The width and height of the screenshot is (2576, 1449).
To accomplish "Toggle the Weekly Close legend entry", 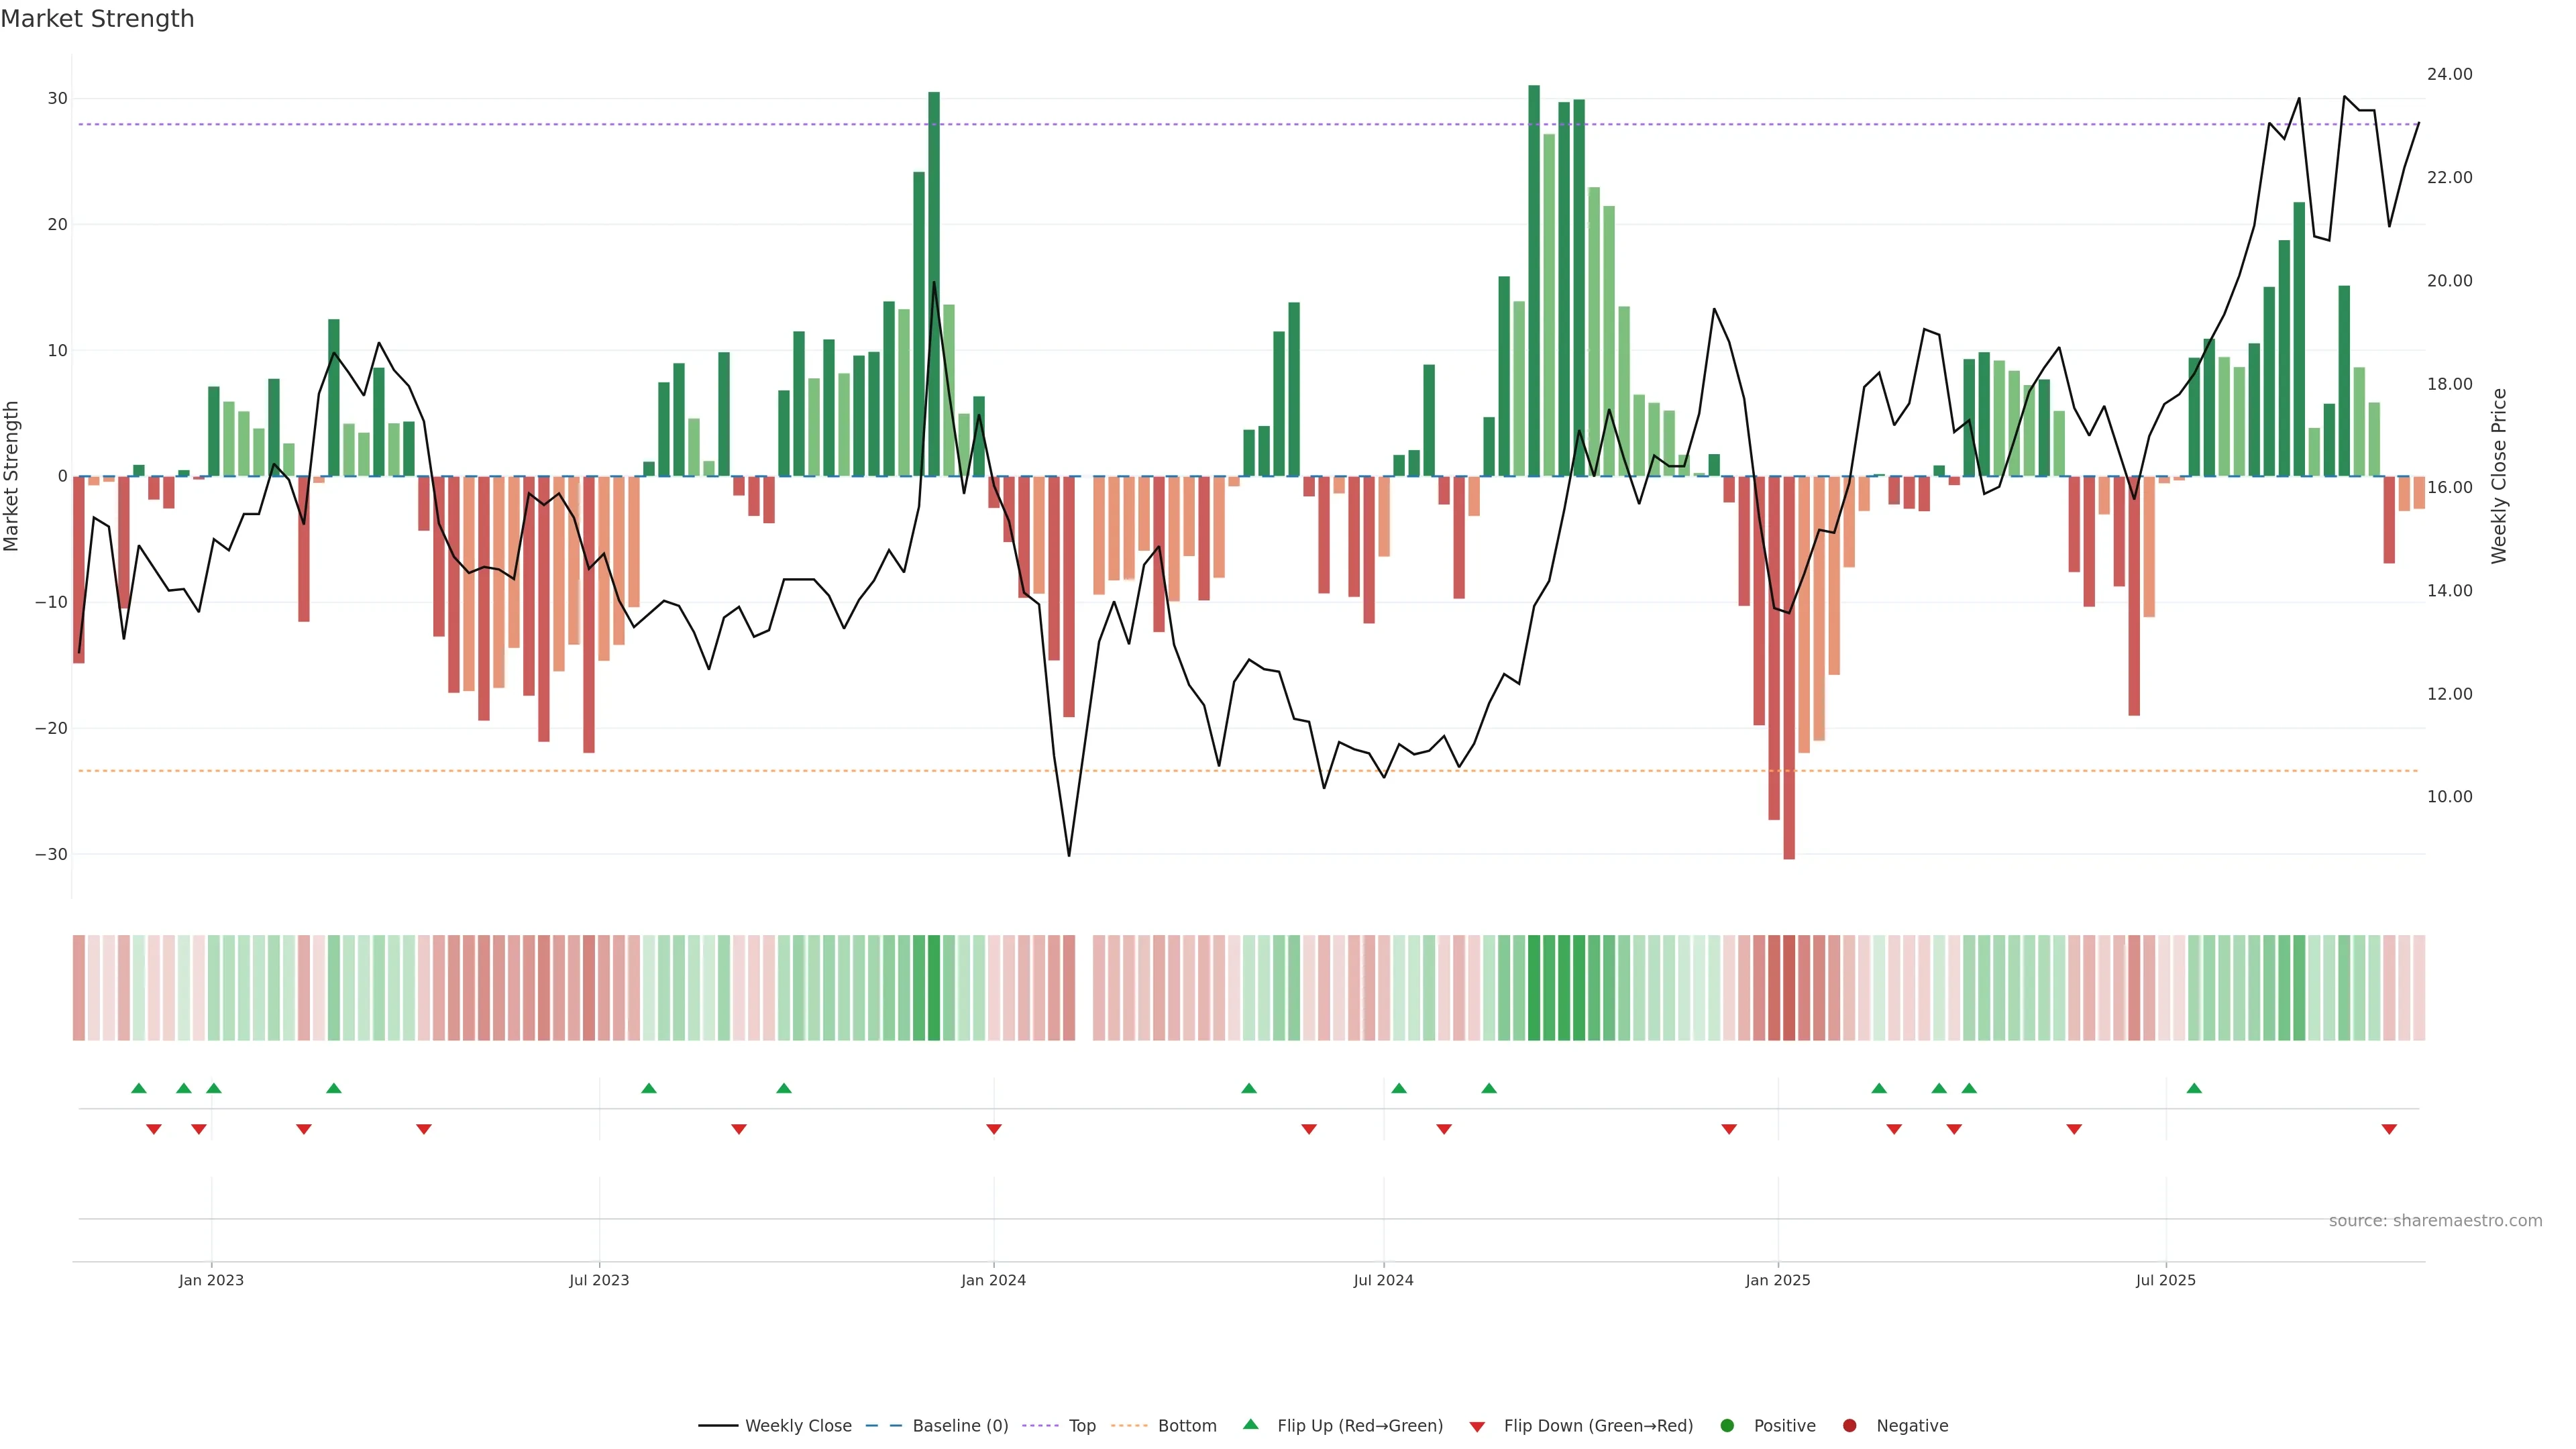I will click(x=797, y=1425).
